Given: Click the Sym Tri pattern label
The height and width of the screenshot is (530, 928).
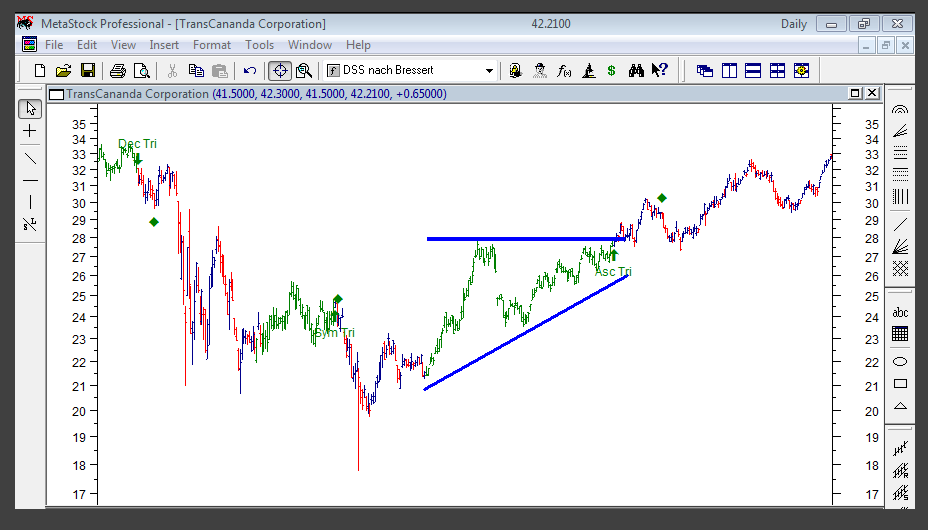Looking at the screenshot, I should coord(334,333).
